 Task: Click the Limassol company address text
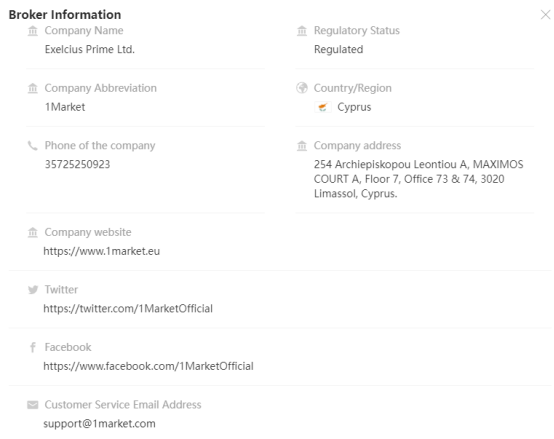[419, 179]
